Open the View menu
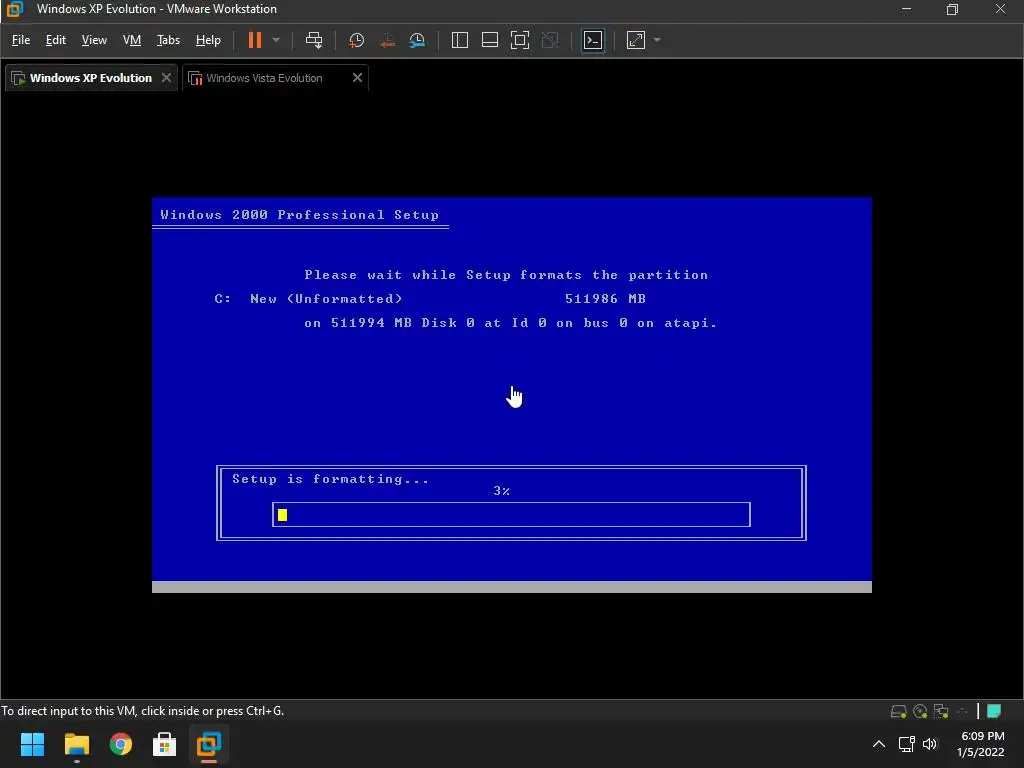The width and height of the screenshot is (1024, 768). tap(94, 40)
